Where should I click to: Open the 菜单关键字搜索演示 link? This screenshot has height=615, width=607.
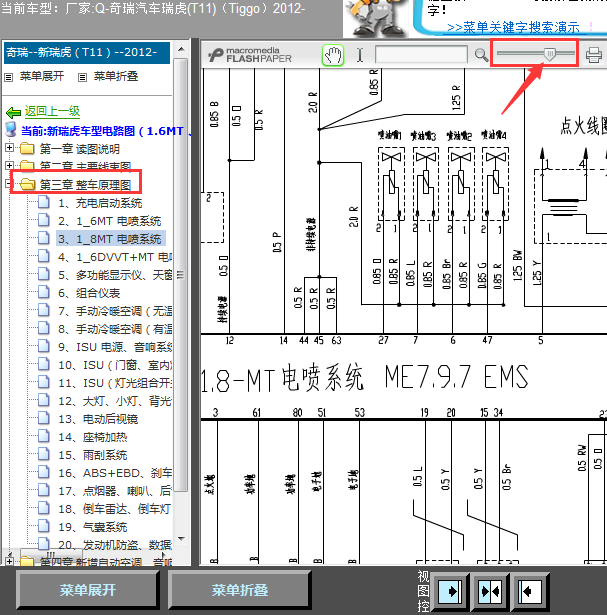tap(513, 27)
